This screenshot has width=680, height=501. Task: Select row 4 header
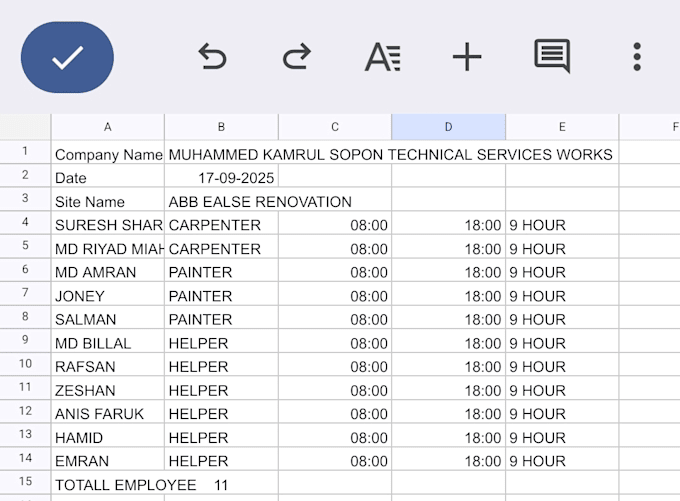[25, 223]
